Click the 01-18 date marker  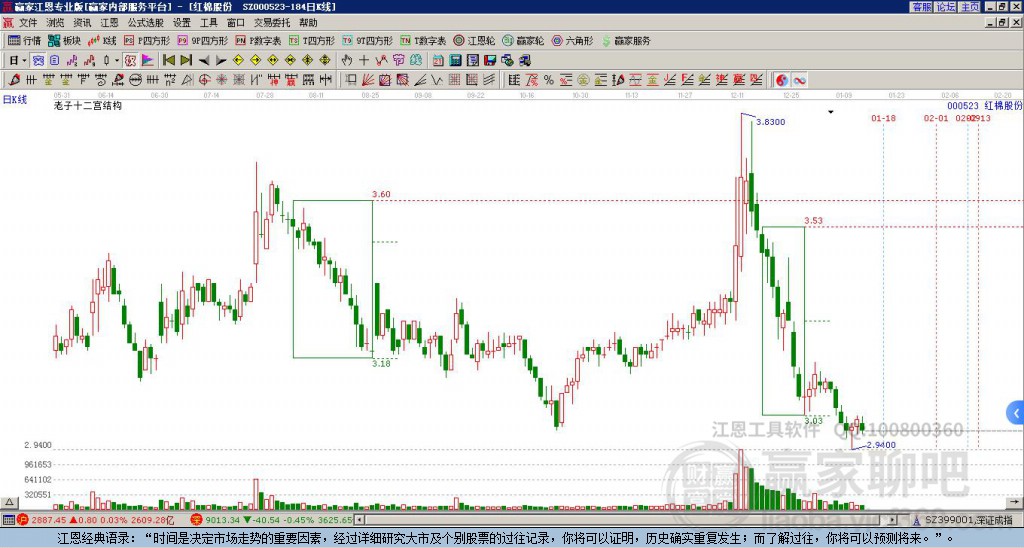883,118
